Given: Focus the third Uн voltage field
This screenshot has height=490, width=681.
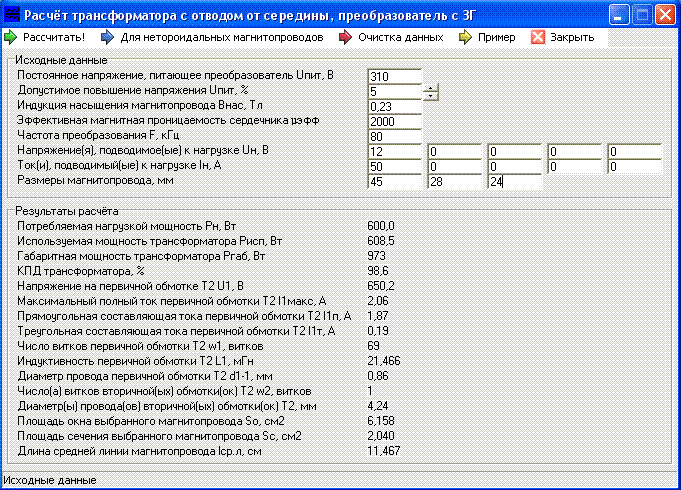Looking at the screenshot, I should (514, 152).
